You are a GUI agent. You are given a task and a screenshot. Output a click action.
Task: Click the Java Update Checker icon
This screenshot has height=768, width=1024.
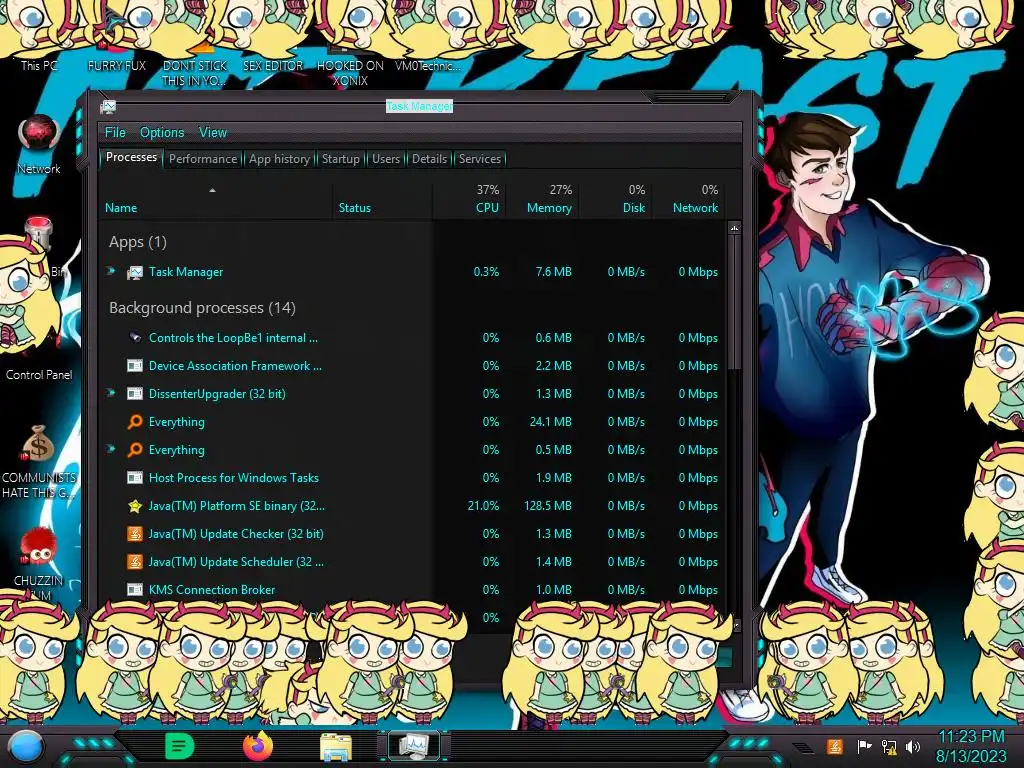pos(135,534)
